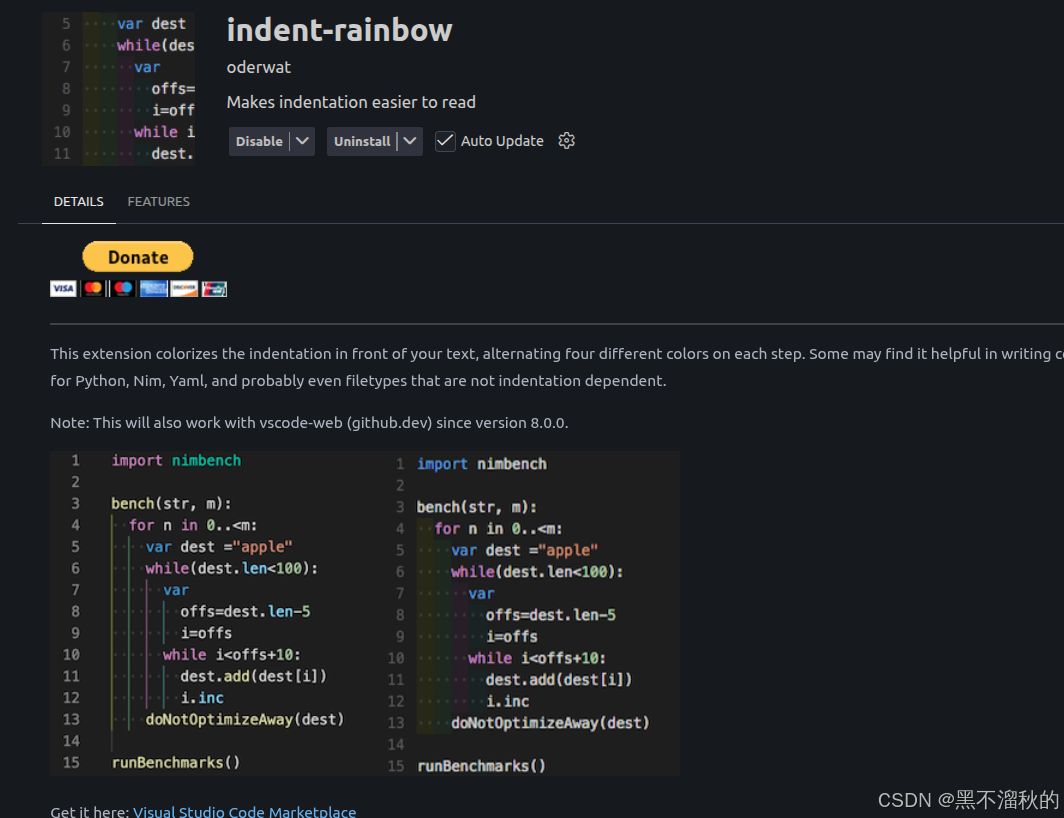Click the publisher name oderwat
This screenshot has height=818, width=1064.
pos(259,67)
